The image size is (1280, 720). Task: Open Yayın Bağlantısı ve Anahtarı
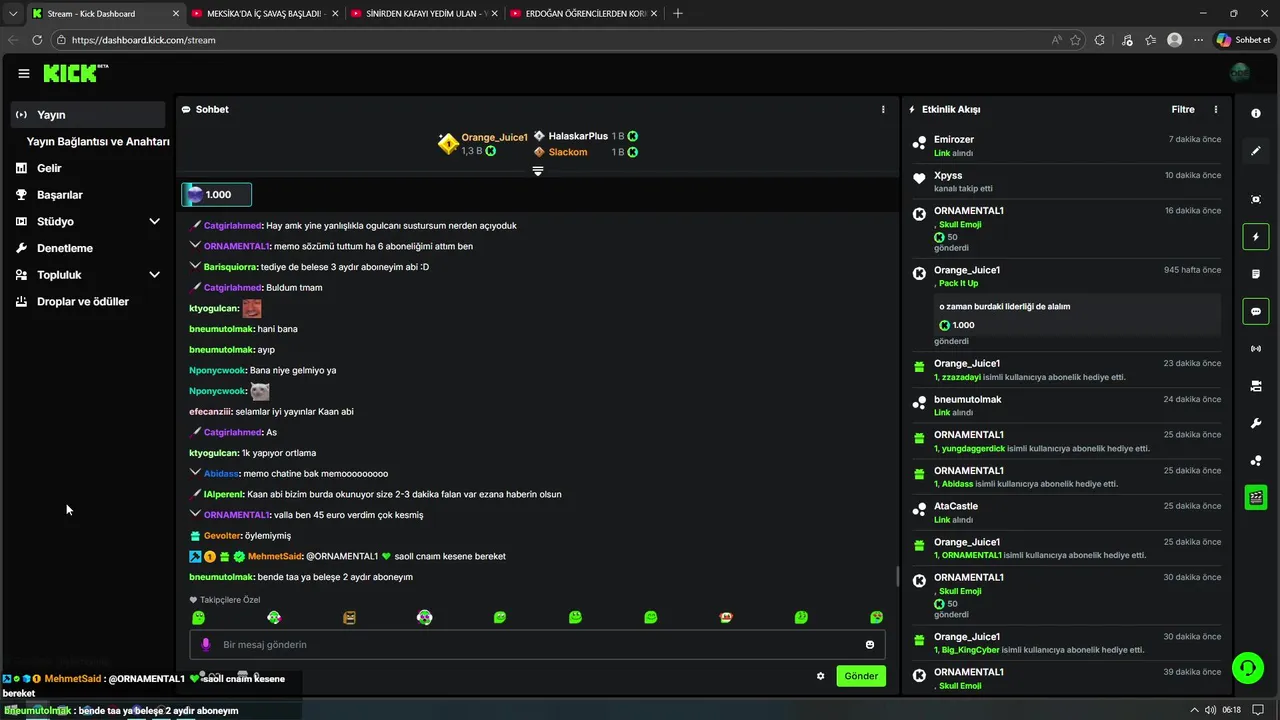pyautogui.click(x=97, y=141)
